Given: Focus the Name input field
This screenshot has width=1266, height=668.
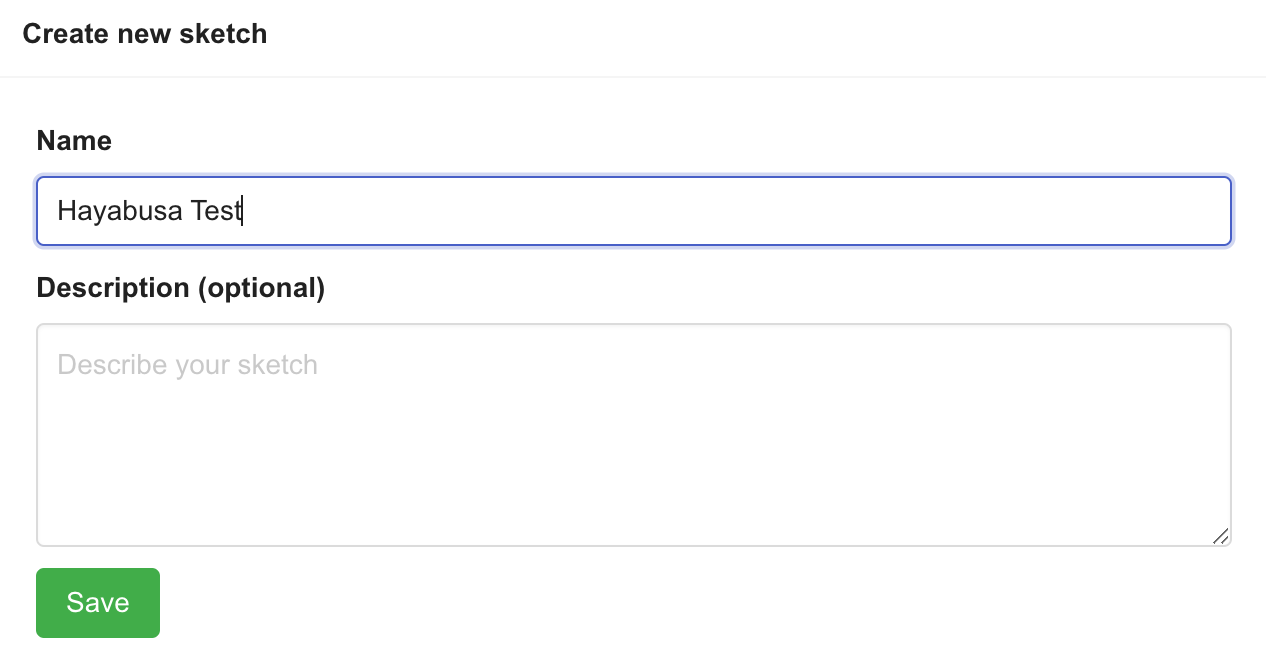Looking at the screenshot, I should (x=633, y=211).
